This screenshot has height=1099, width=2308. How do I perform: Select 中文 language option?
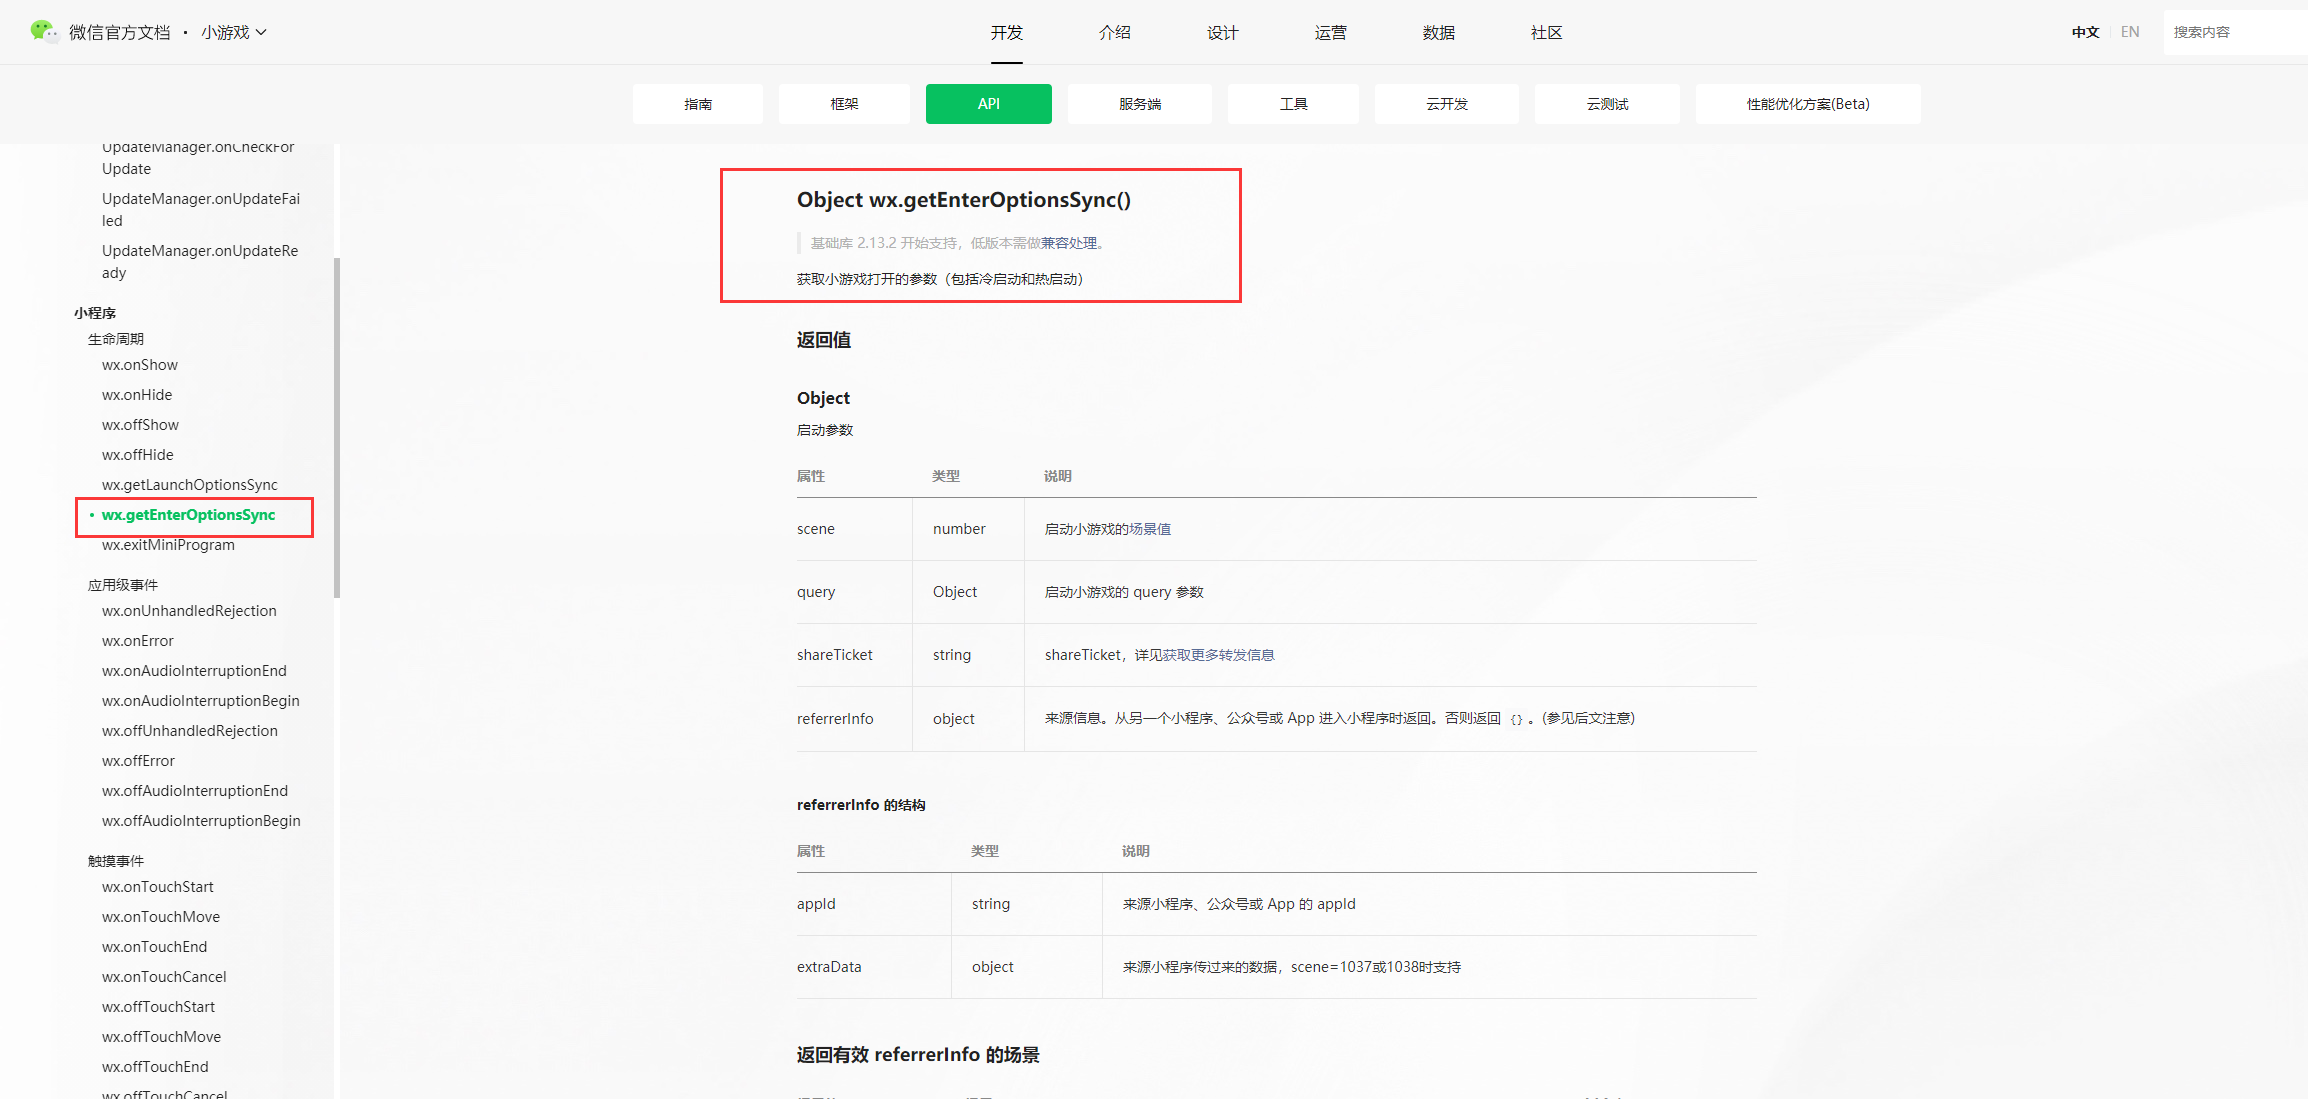click(x=2085, y=32)
